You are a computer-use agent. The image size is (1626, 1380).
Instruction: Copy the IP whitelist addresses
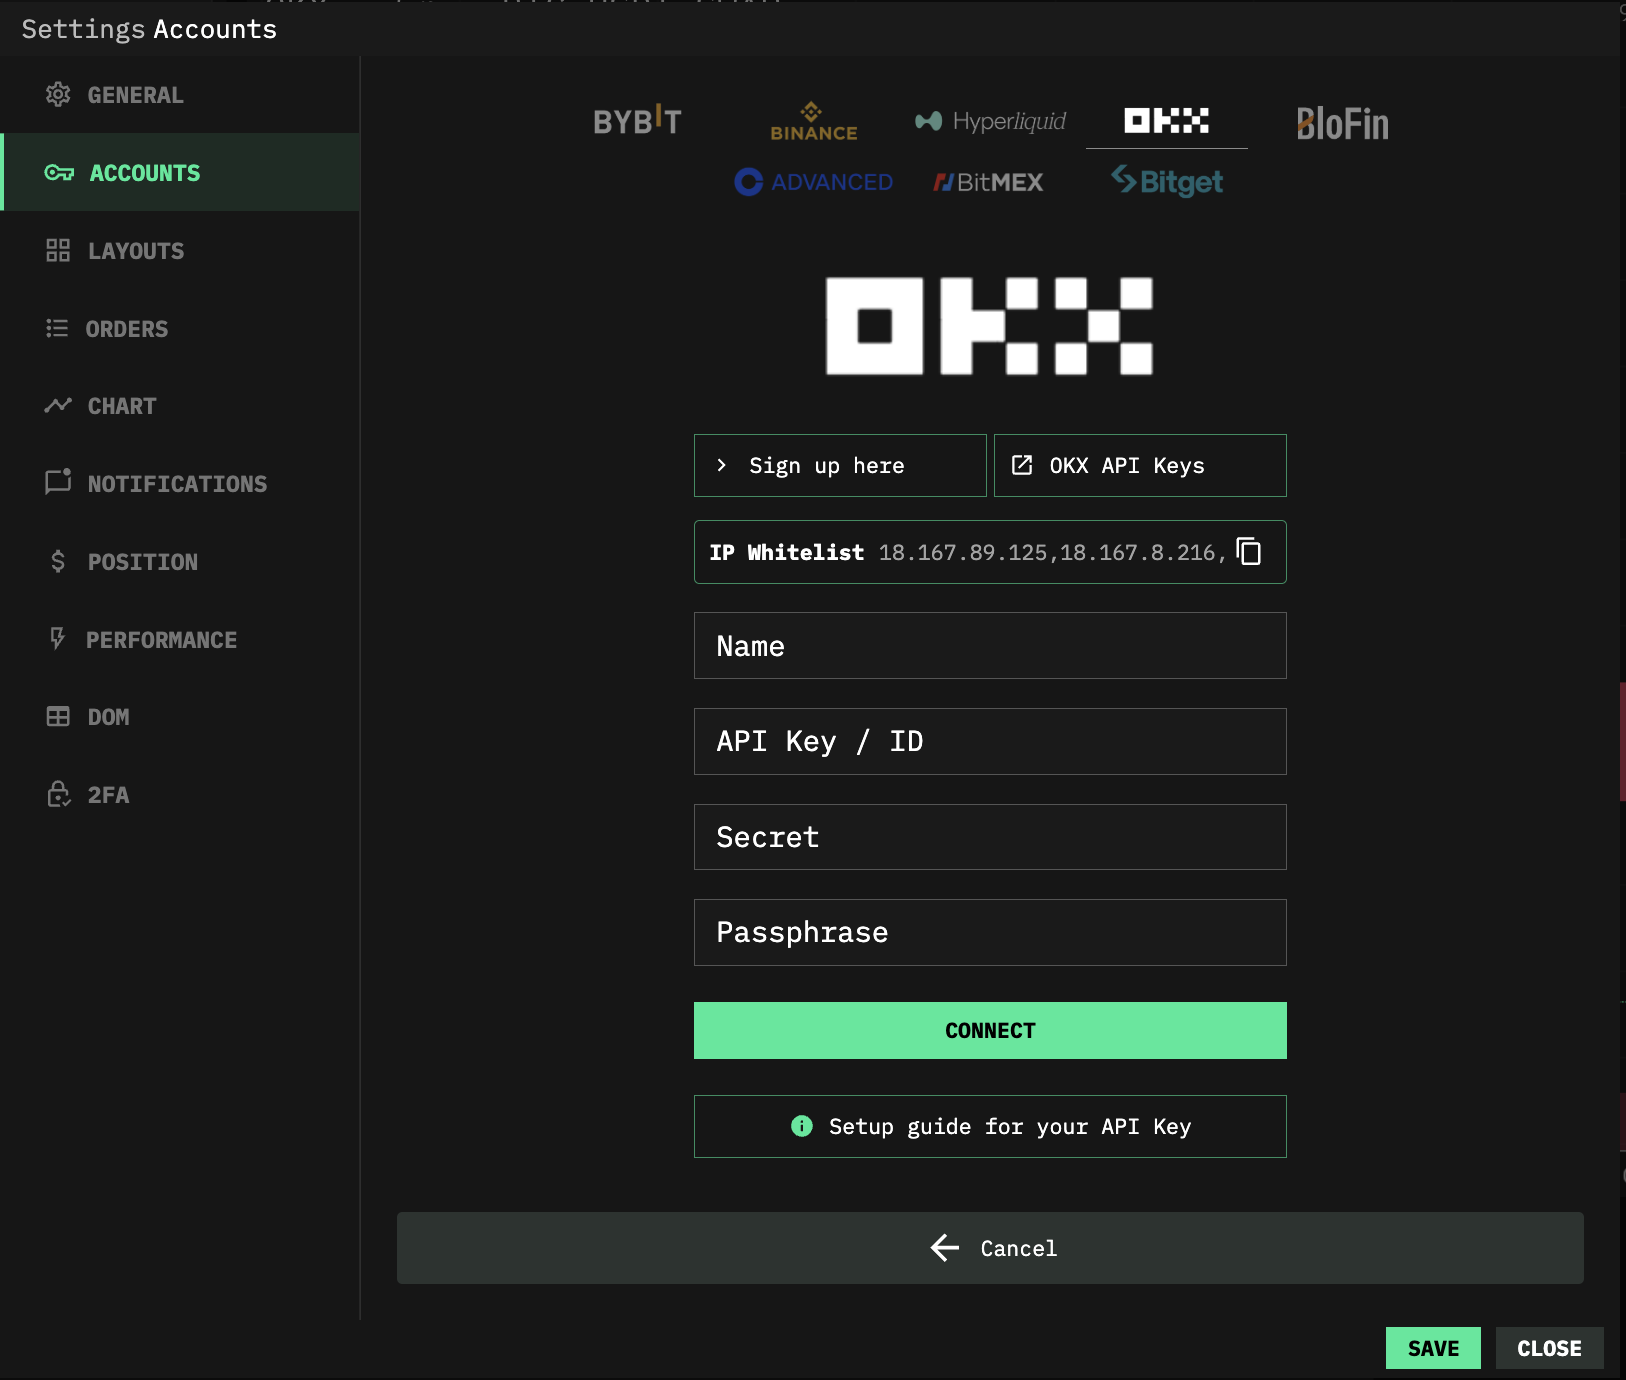pyautogui.click(x=1249, y=552)
